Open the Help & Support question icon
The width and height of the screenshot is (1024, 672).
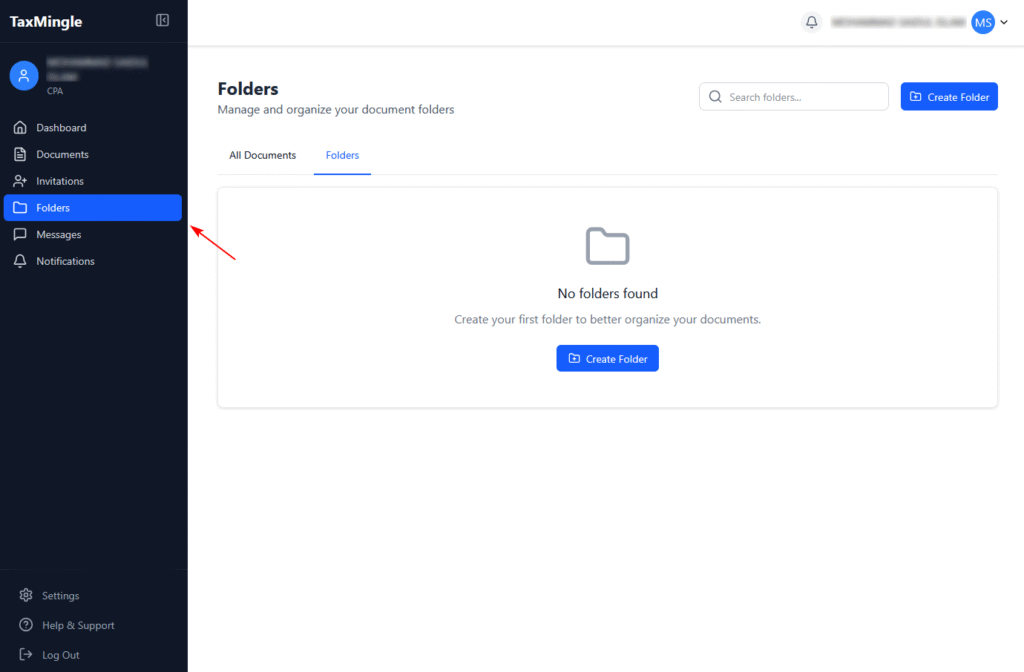click(x=26, y=626)
